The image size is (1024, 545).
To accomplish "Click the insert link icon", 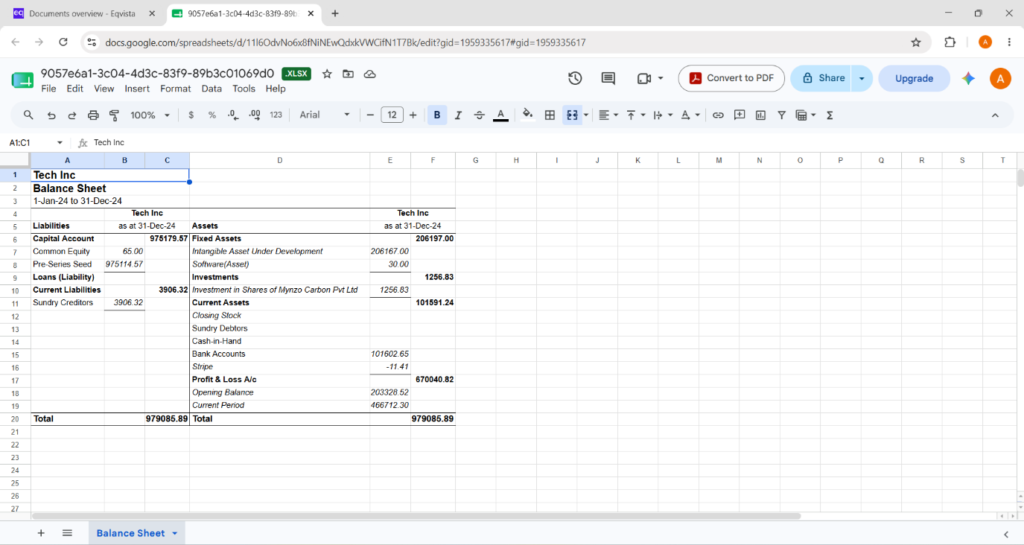I will click(718, 115).
